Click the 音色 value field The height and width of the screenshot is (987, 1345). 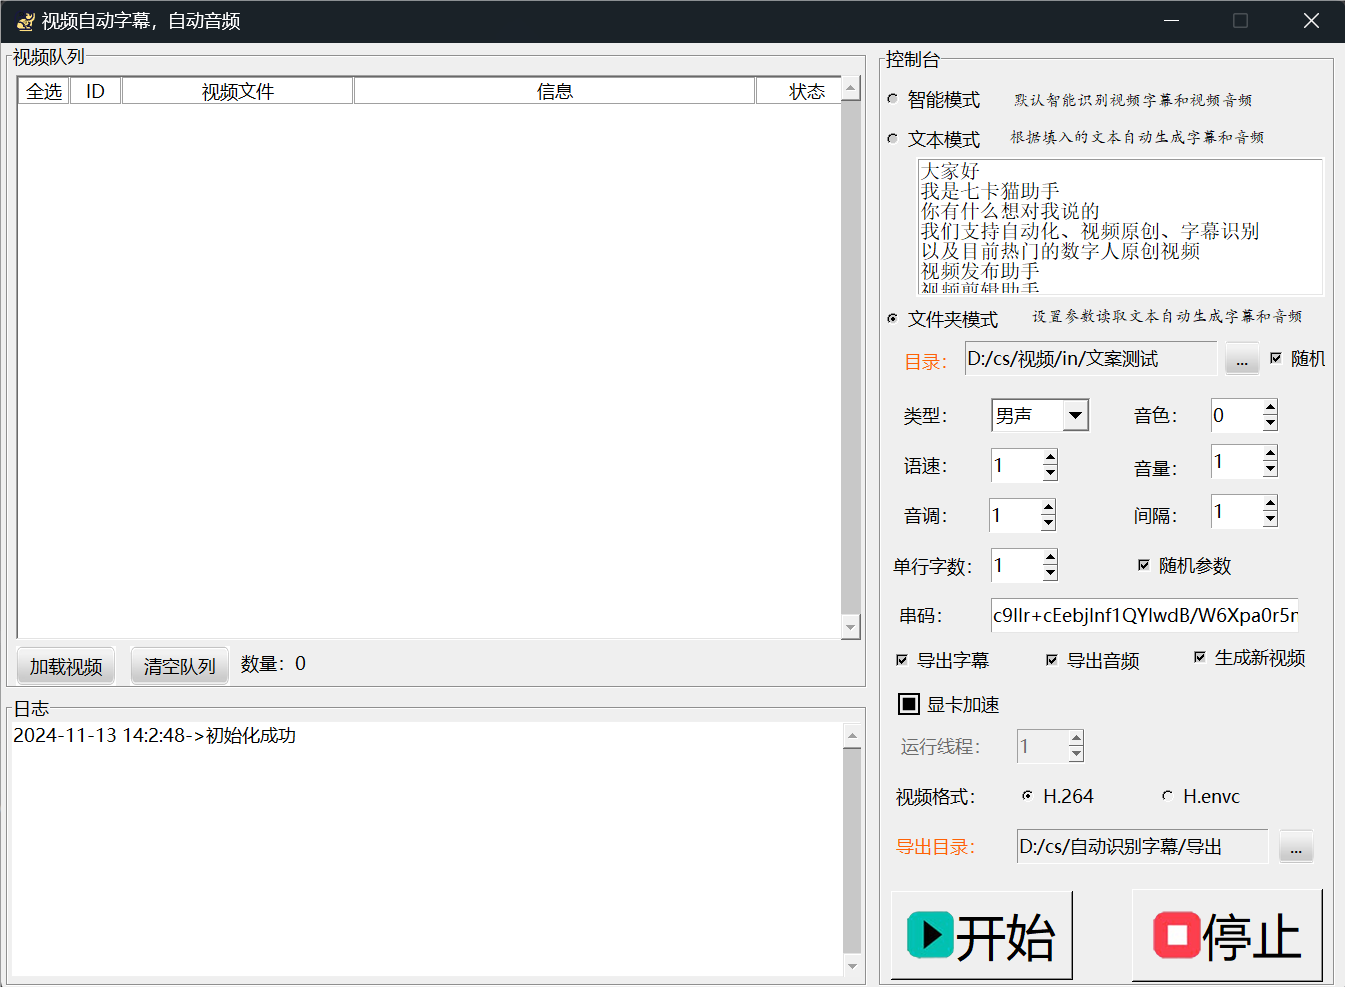click(x=1236, y=415)
